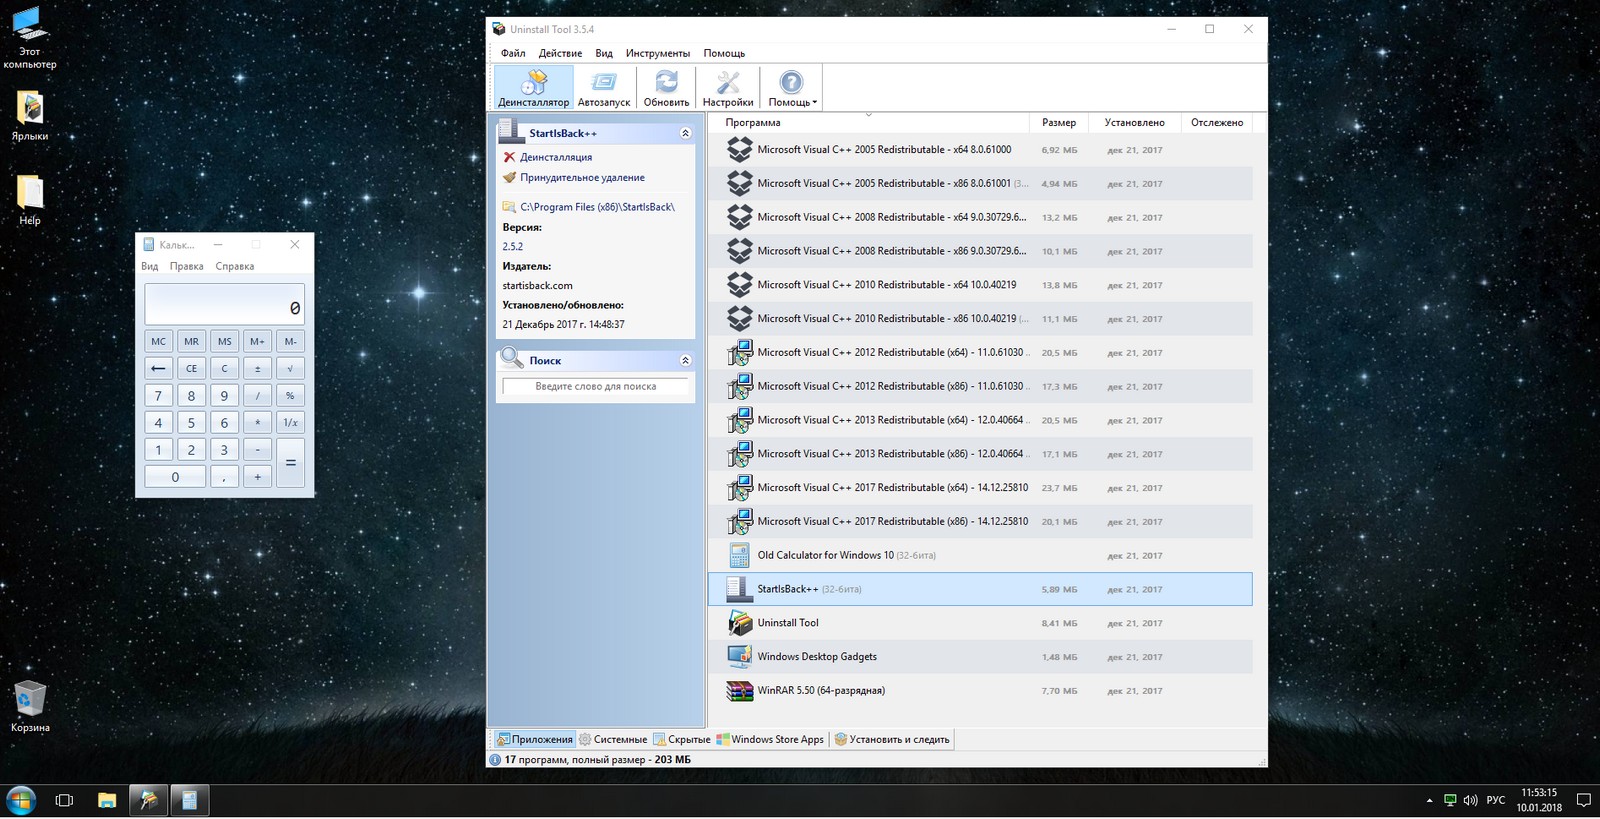The width and height of the screenshot is (1600, 819).
Task: Select Windows Desktop Gadgets list item
Action: (816, 657)
